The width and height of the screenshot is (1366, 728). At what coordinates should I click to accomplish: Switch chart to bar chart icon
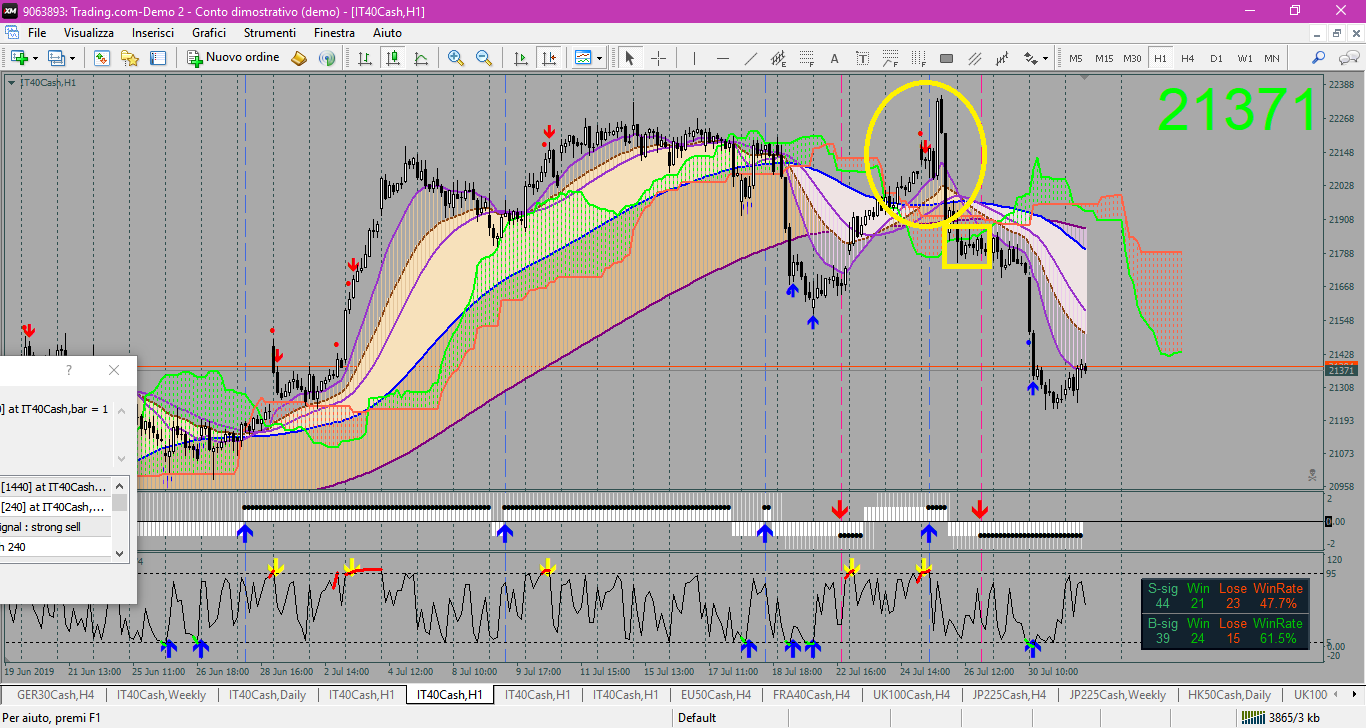click(365, 58)
